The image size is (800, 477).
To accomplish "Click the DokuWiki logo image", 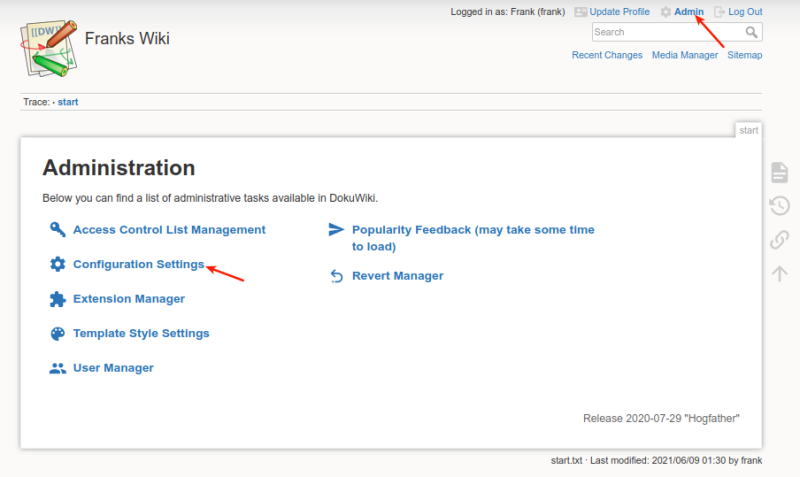I will (49, 48).
